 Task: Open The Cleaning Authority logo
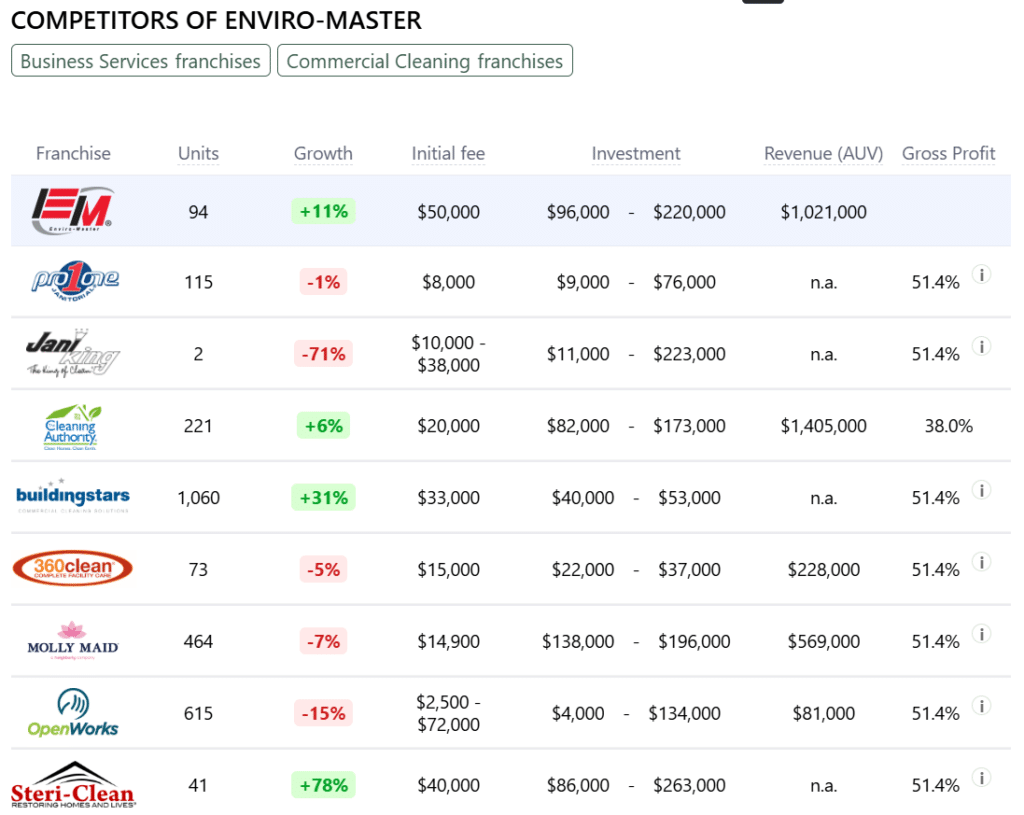[x=72, y=427]
